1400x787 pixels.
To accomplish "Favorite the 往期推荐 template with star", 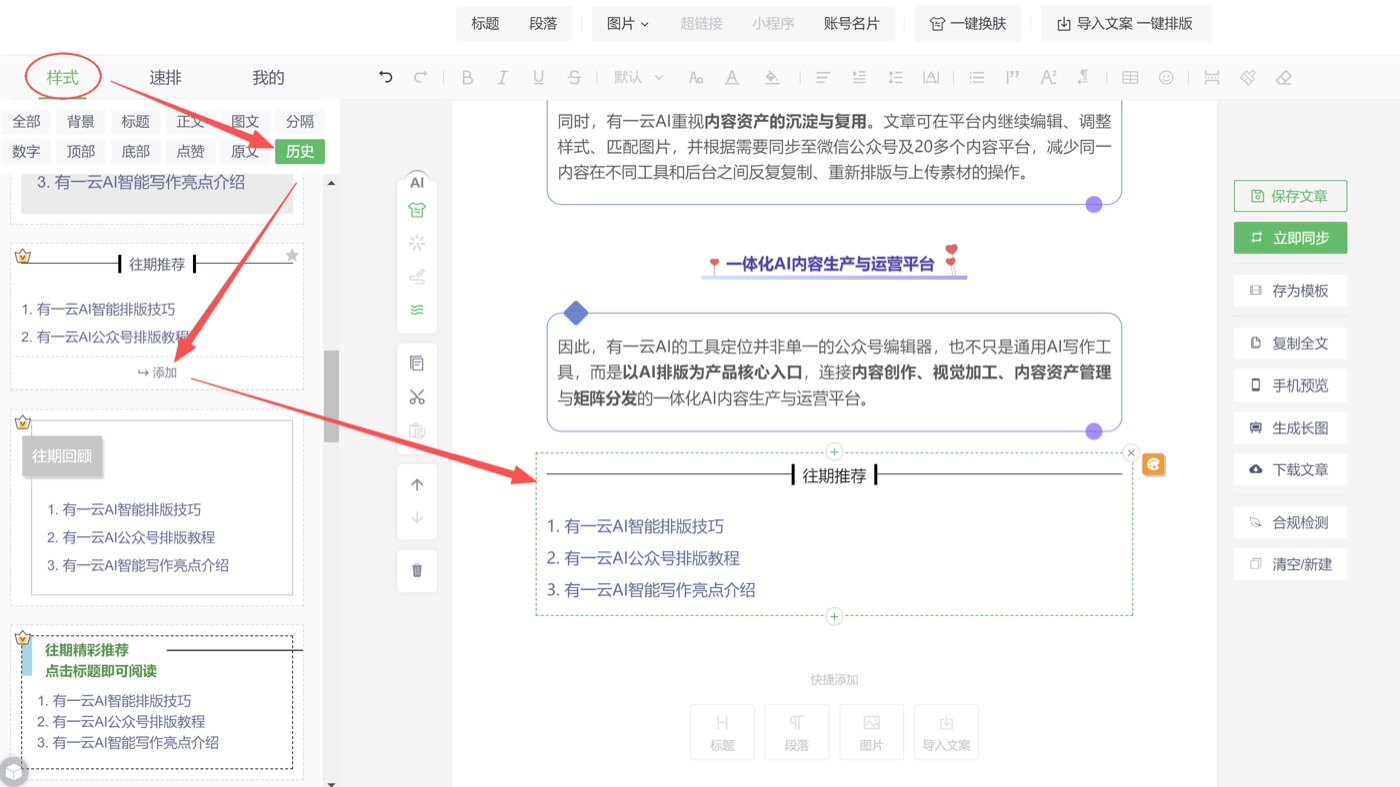I will (292, 256).
